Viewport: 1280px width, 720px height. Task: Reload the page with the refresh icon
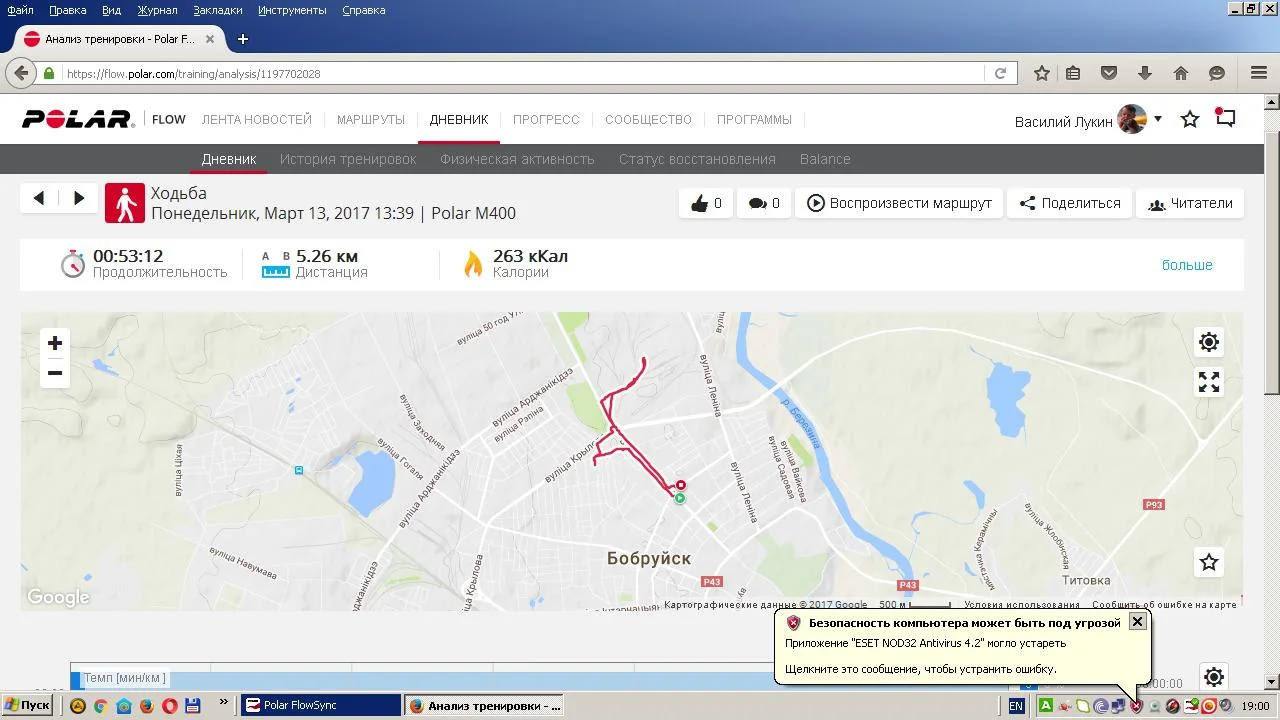1000,73
